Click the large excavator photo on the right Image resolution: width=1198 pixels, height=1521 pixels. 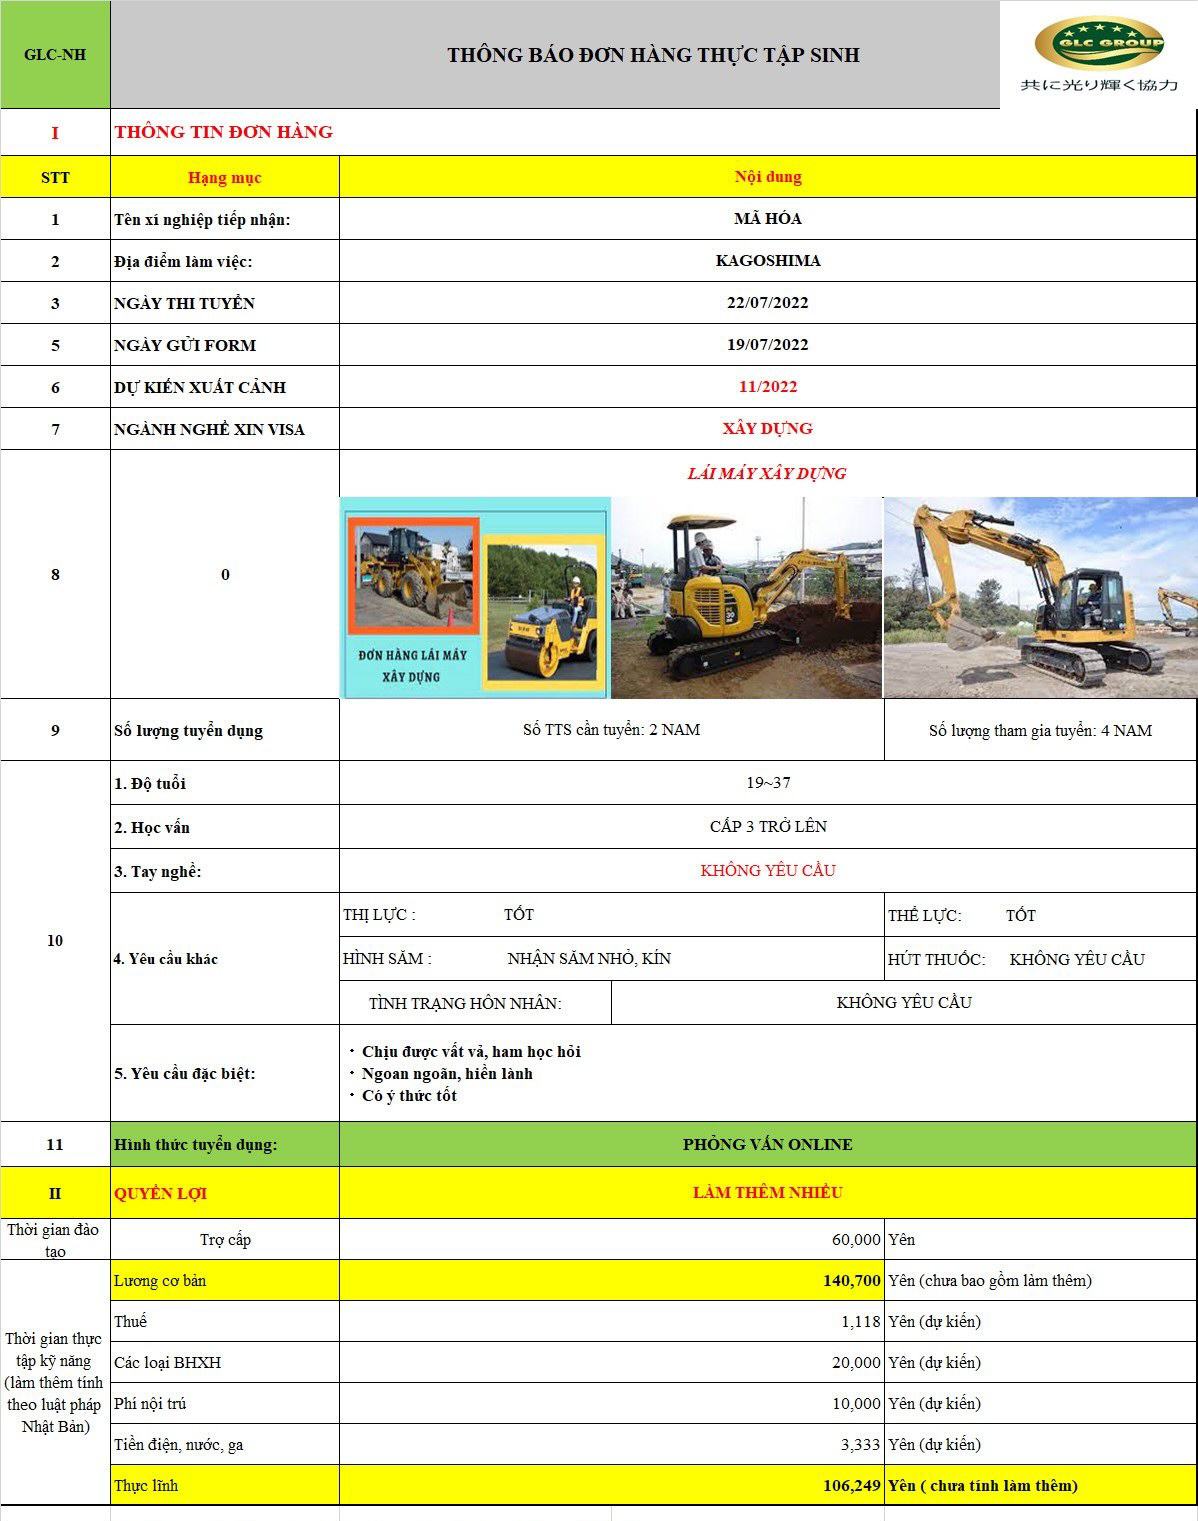pos(1040,597)
